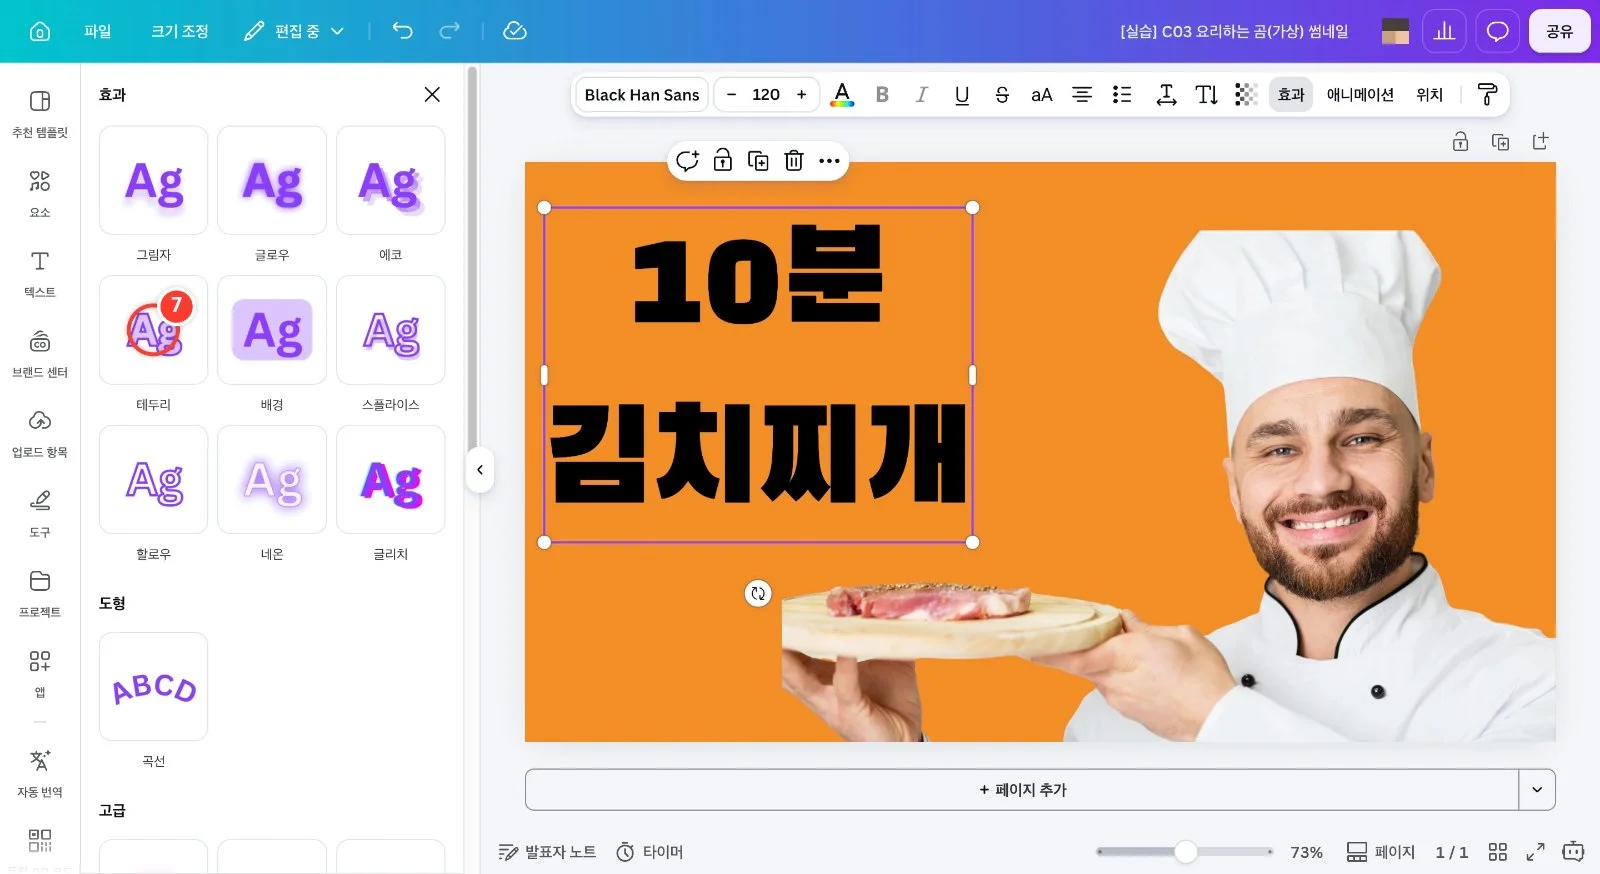Lock the selected text element
This screenshot has height=874, width=1600.
(x=723, y=160)
